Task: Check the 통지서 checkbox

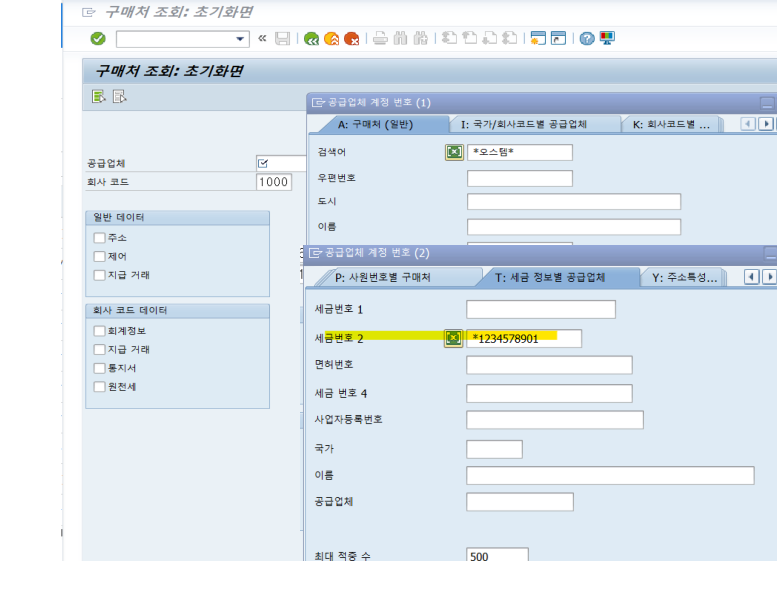Action: (x=100, y=368)
